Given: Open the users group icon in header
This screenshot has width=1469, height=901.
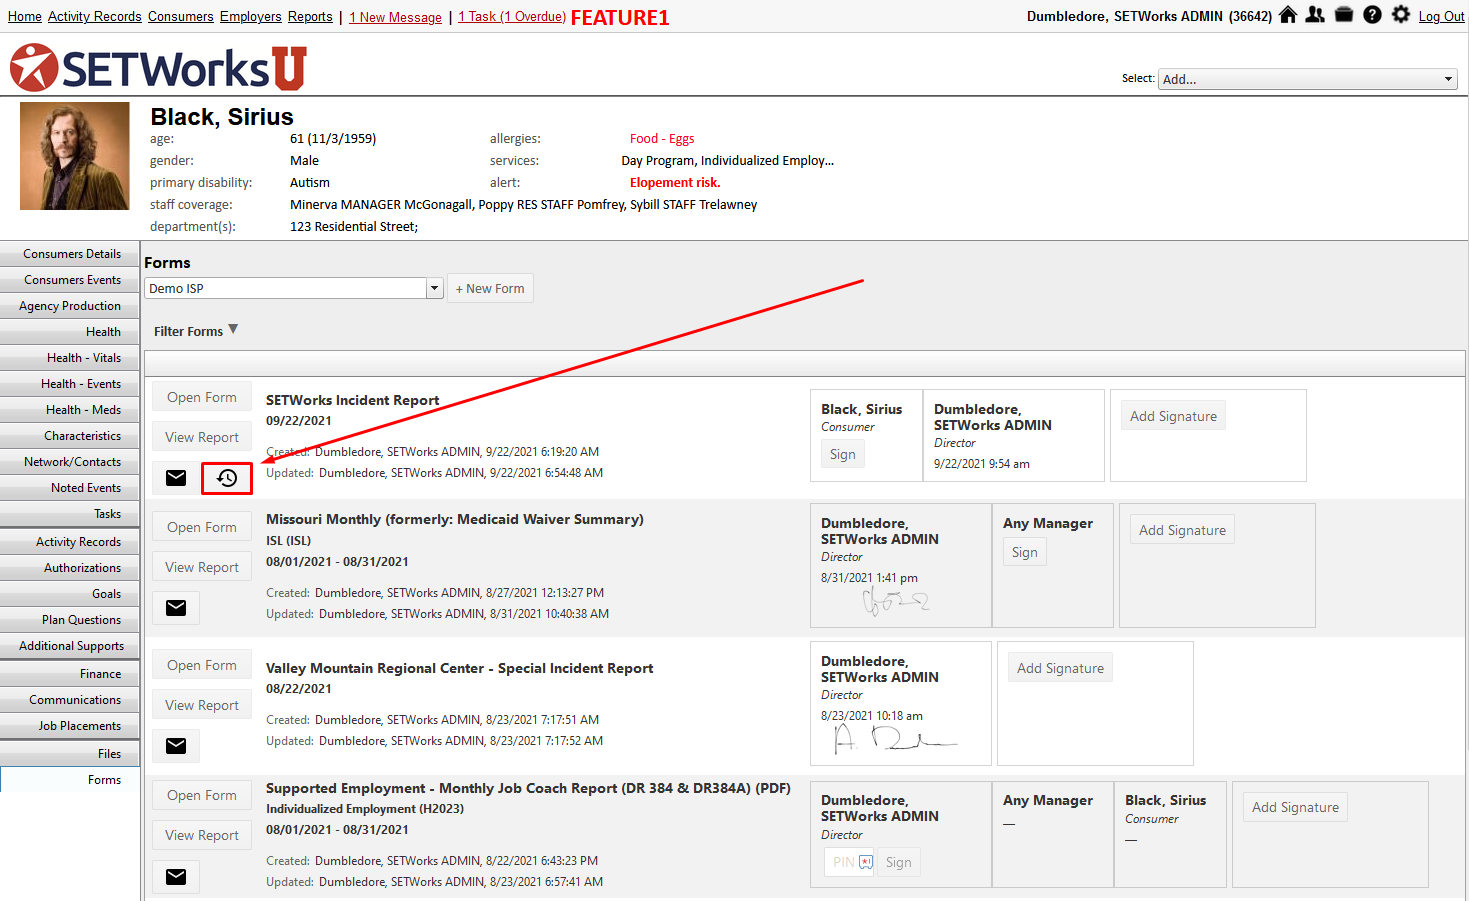Looking at the screenshot, I should click(1315, 15).
